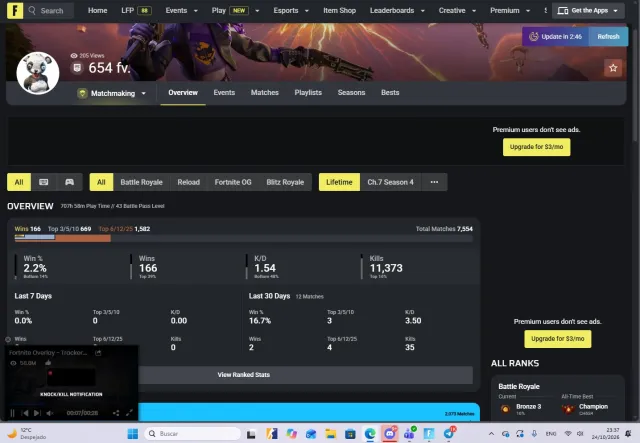Filter stats to Reload mode
The width and height of the screenshot is (640, 443).
(189, 182)
